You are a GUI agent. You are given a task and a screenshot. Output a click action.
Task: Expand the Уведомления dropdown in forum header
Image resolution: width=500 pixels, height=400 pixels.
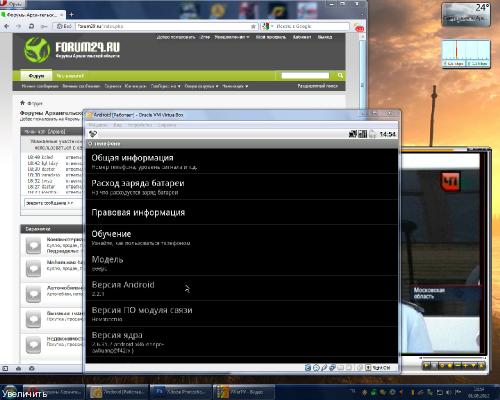[x=232, y=37]
